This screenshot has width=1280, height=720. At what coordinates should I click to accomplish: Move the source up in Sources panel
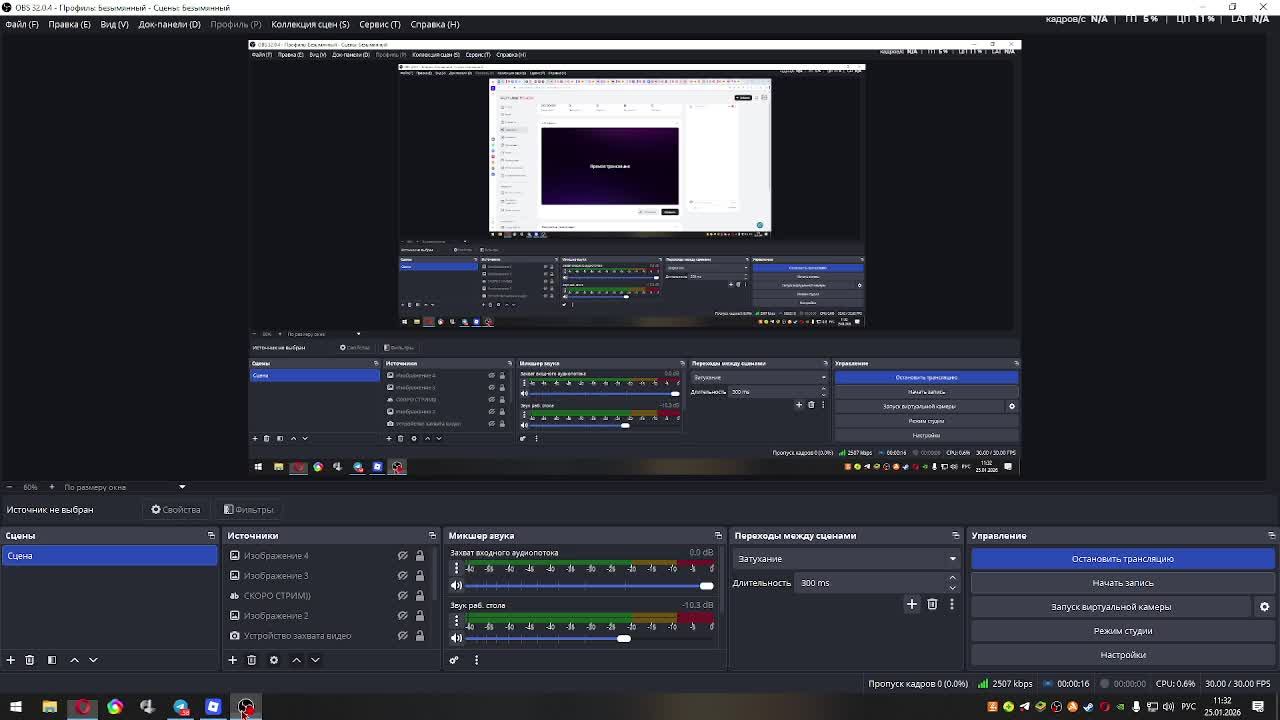pyautogui.click(x=296, y=660)
